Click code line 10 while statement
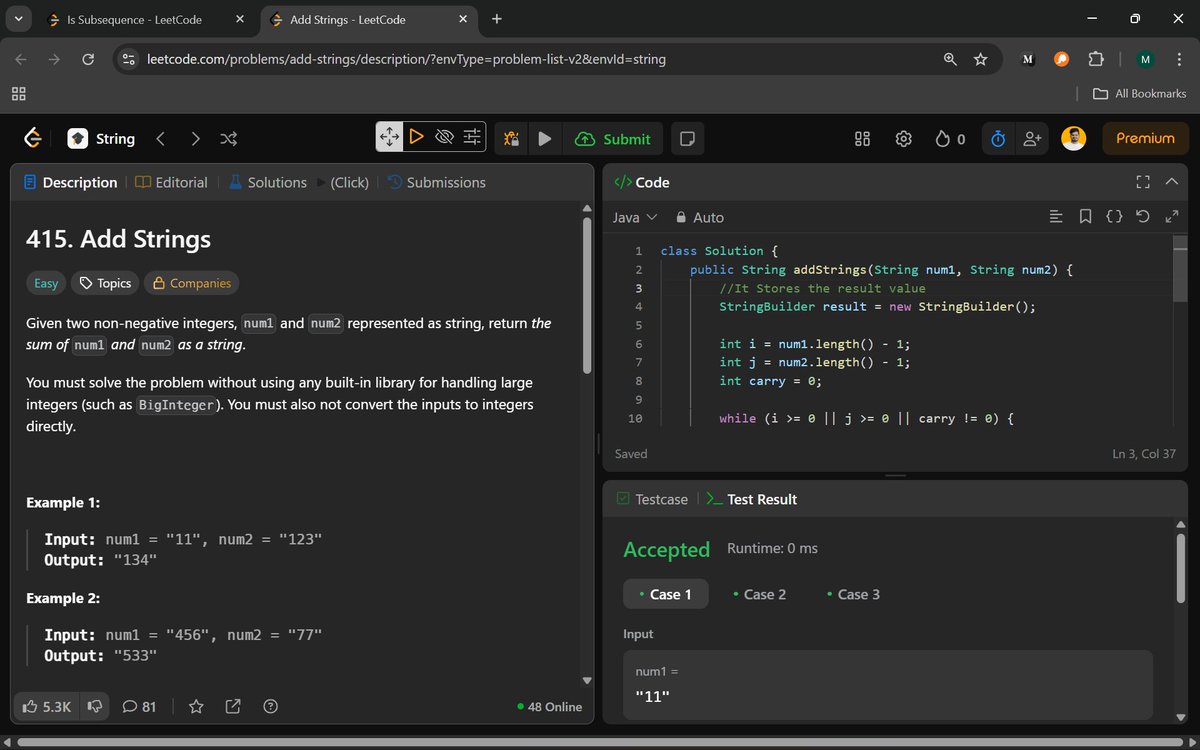This screenshot has height=750, width=1200. (866, 418)
